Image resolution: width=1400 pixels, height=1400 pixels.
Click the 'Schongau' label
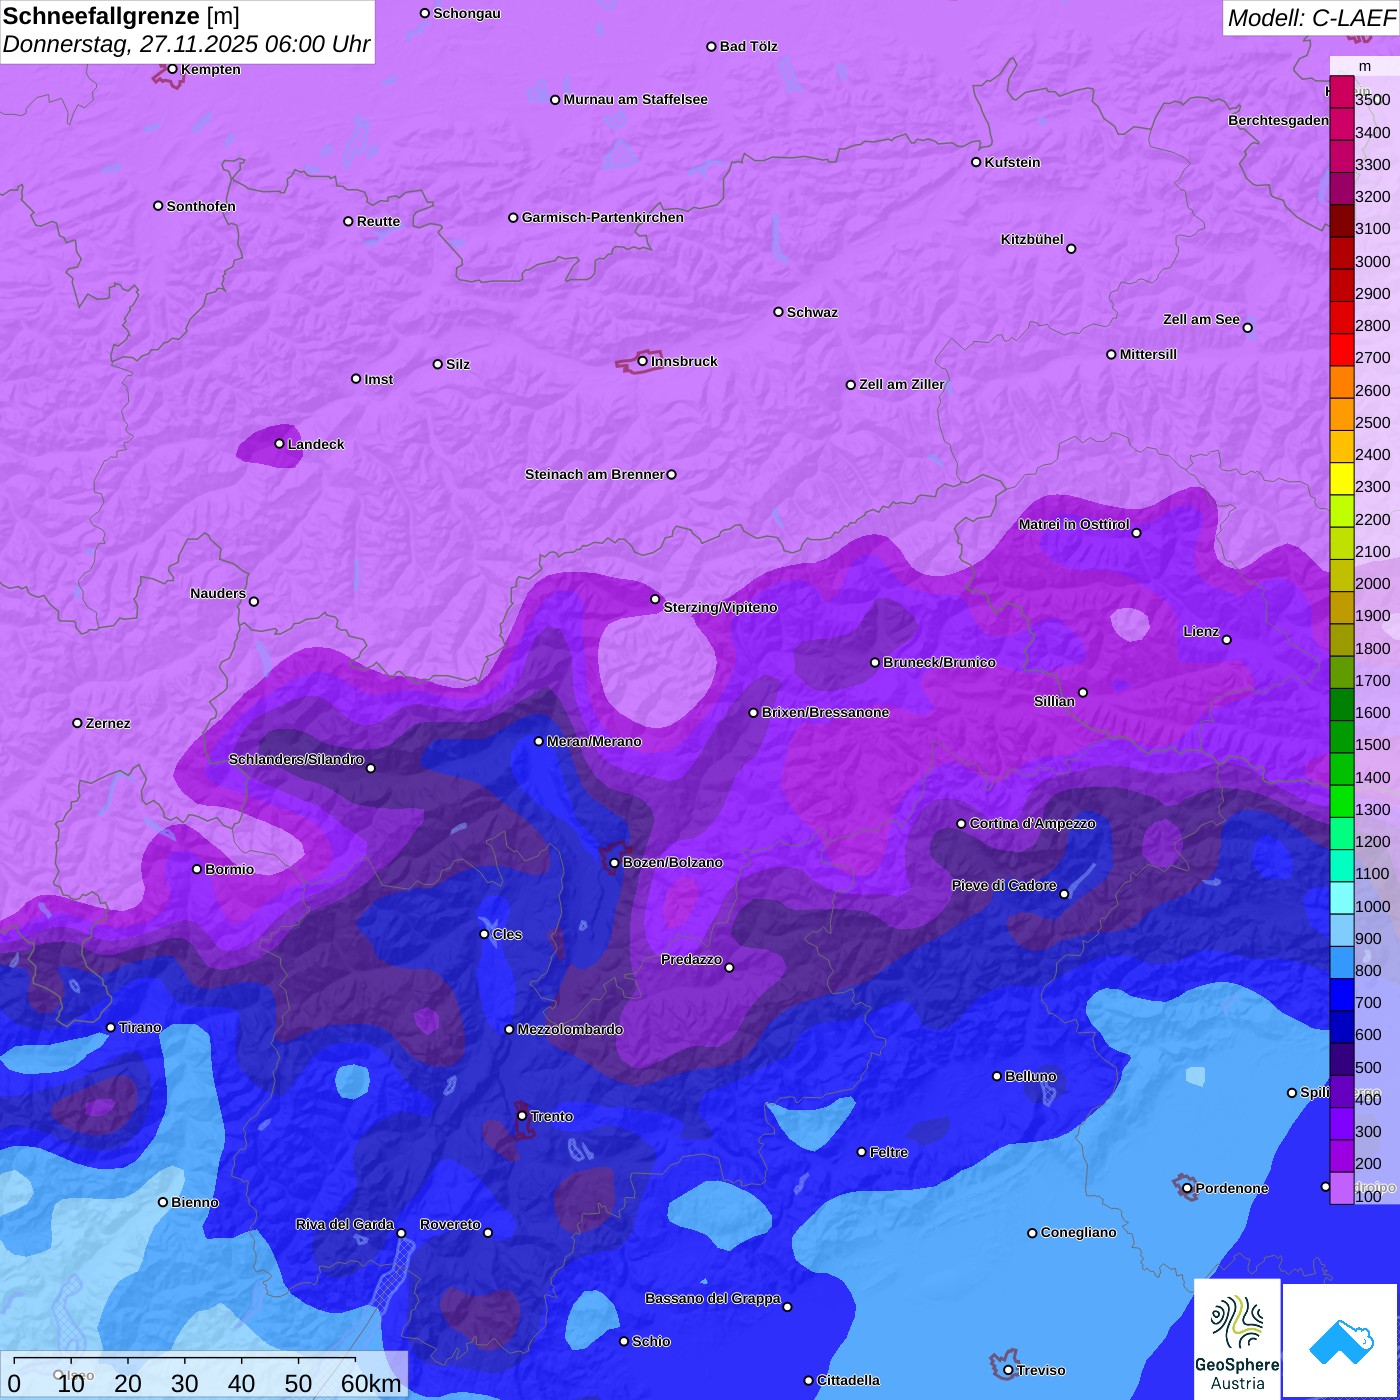(x=467, y=13)
